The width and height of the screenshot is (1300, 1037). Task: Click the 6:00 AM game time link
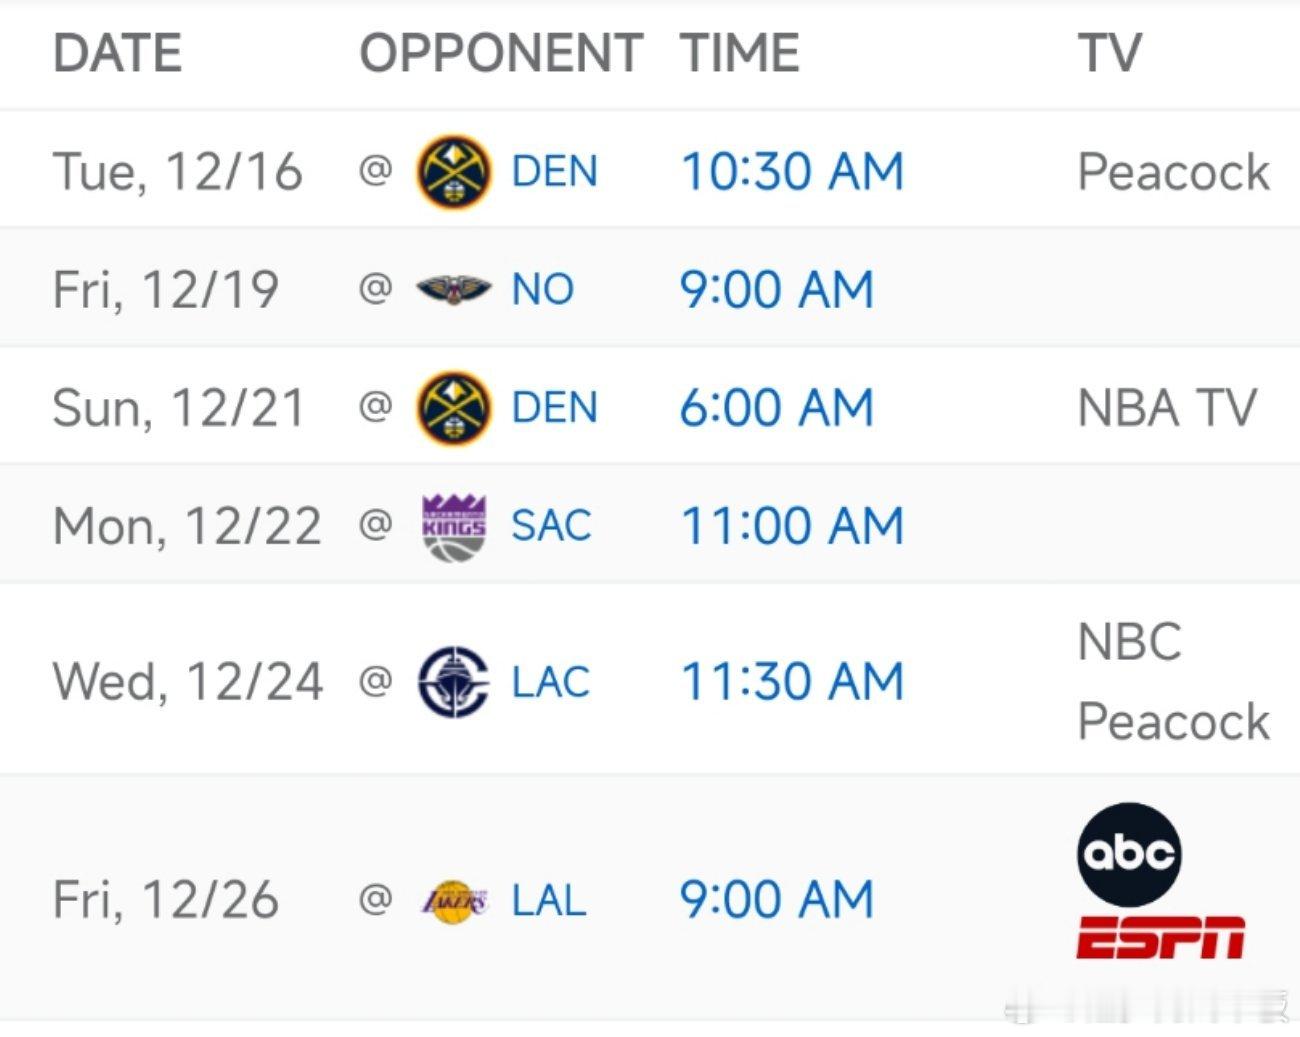[x=777, y=408]
